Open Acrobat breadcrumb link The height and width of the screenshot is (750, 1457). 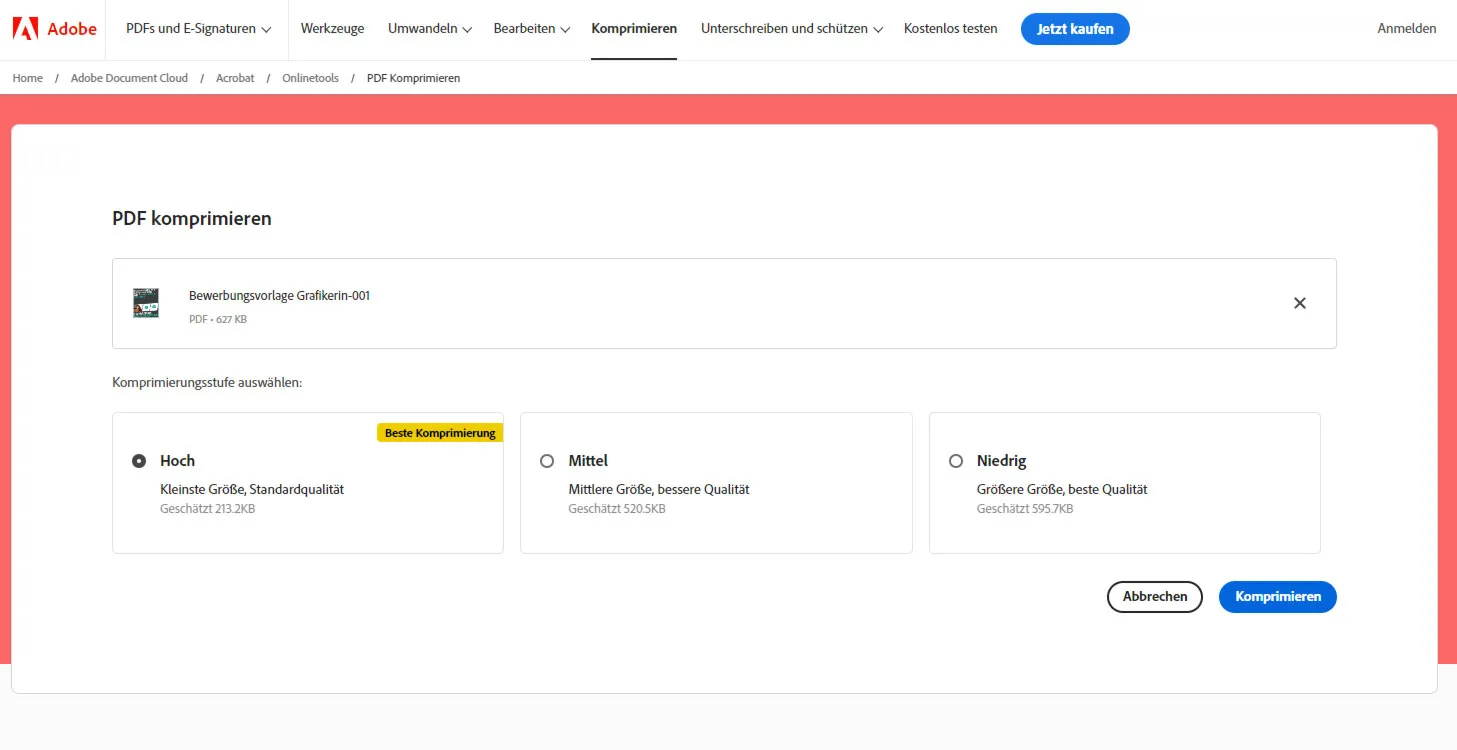[x=235, y=78]
